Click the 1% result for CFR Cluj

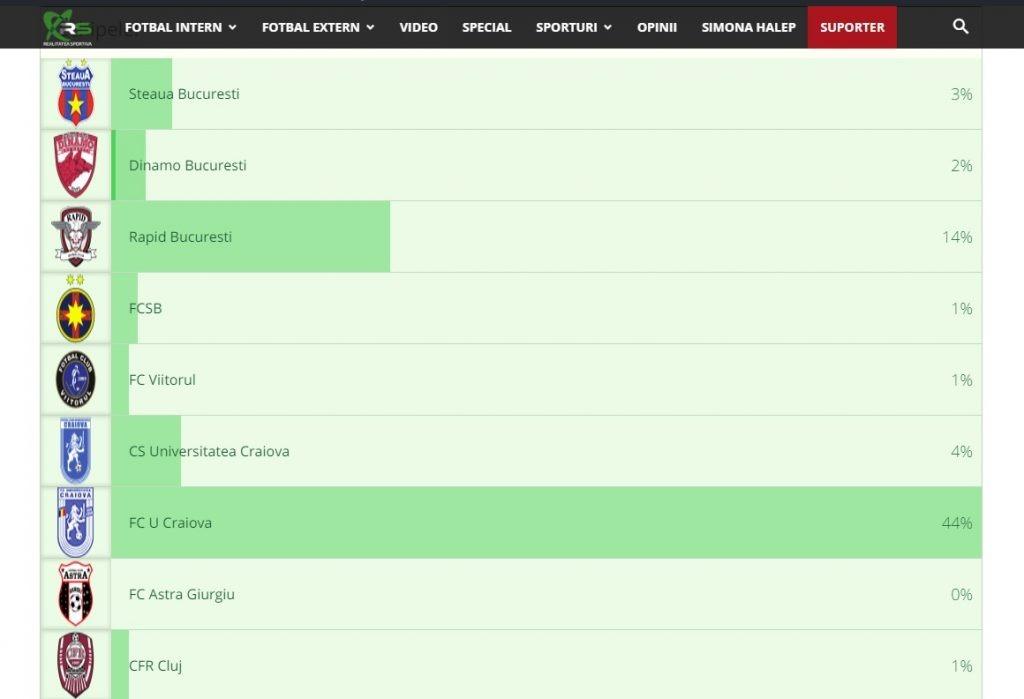pyautogui.click(x=961, y=666)
